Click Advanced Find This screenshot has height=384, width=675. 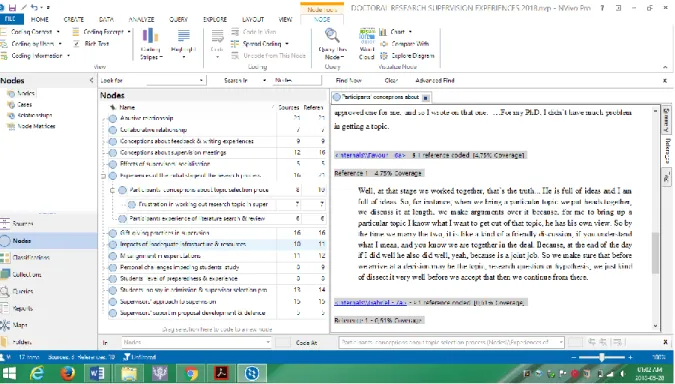(x=435, y=81)
